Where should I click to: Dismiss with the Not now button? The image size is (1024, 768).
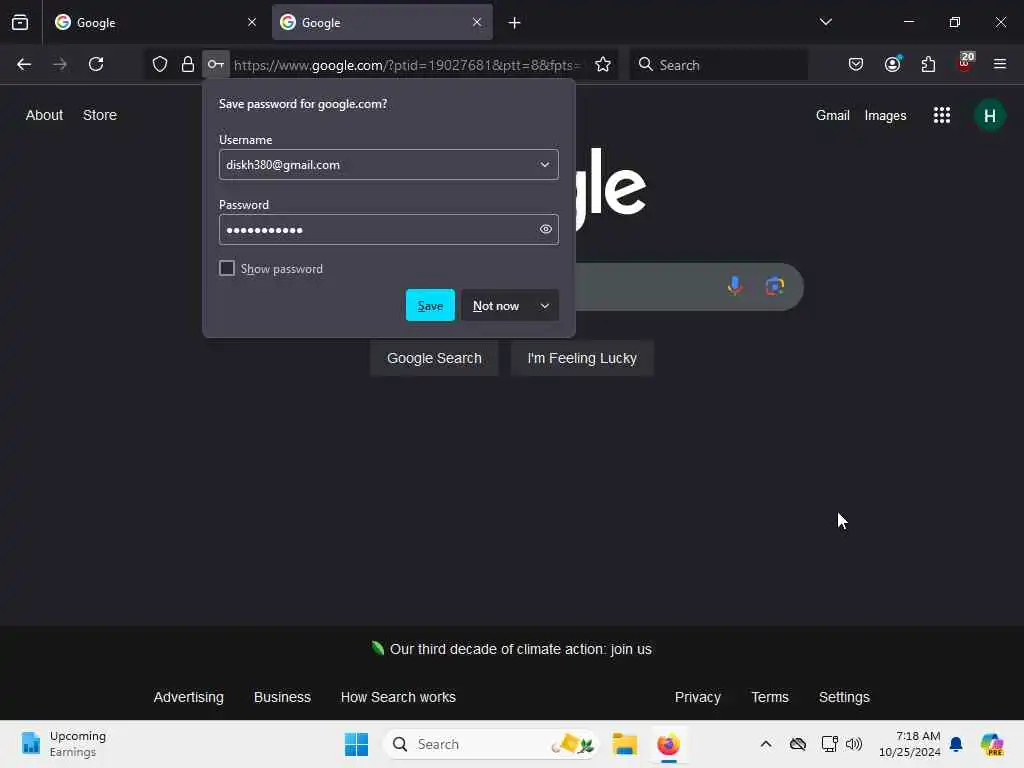tap(496, 306)
